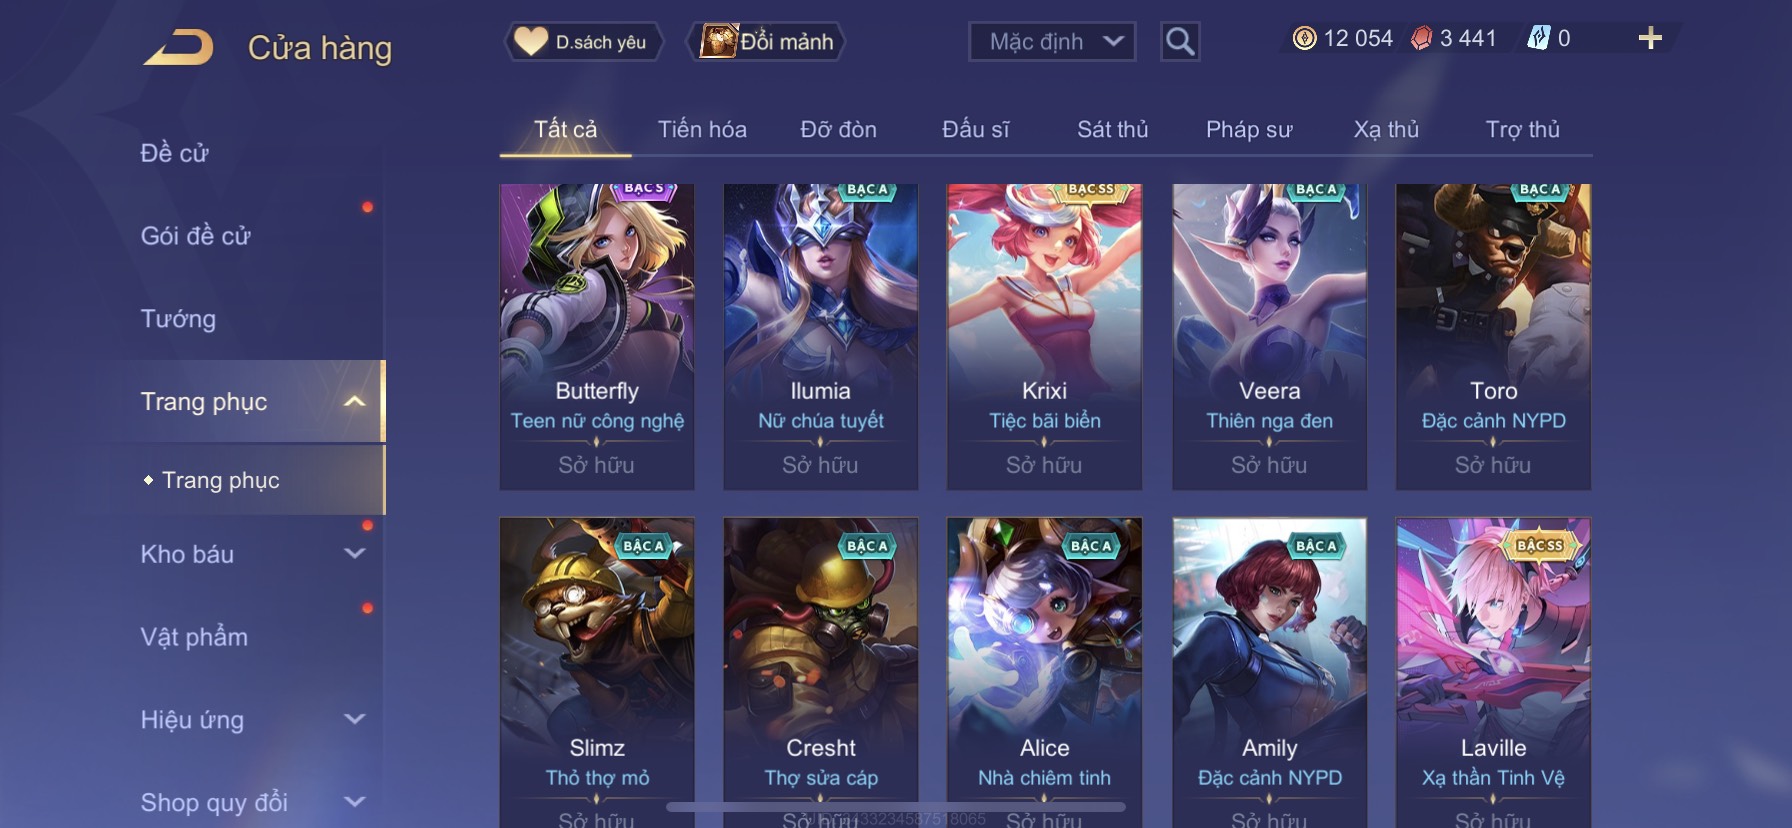
Task: Switch to the Pháp sư tab
Action: (1249, 129)
